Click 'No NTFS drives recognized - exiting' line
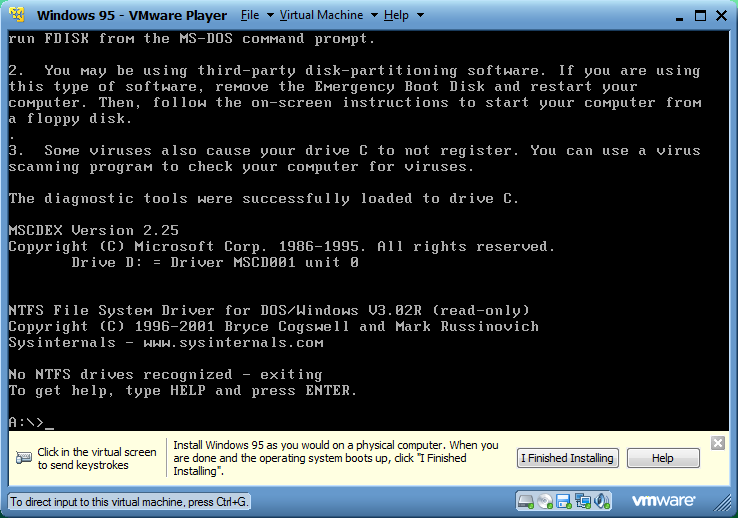Viewport: 738px width, 518px height. (165, 375)
